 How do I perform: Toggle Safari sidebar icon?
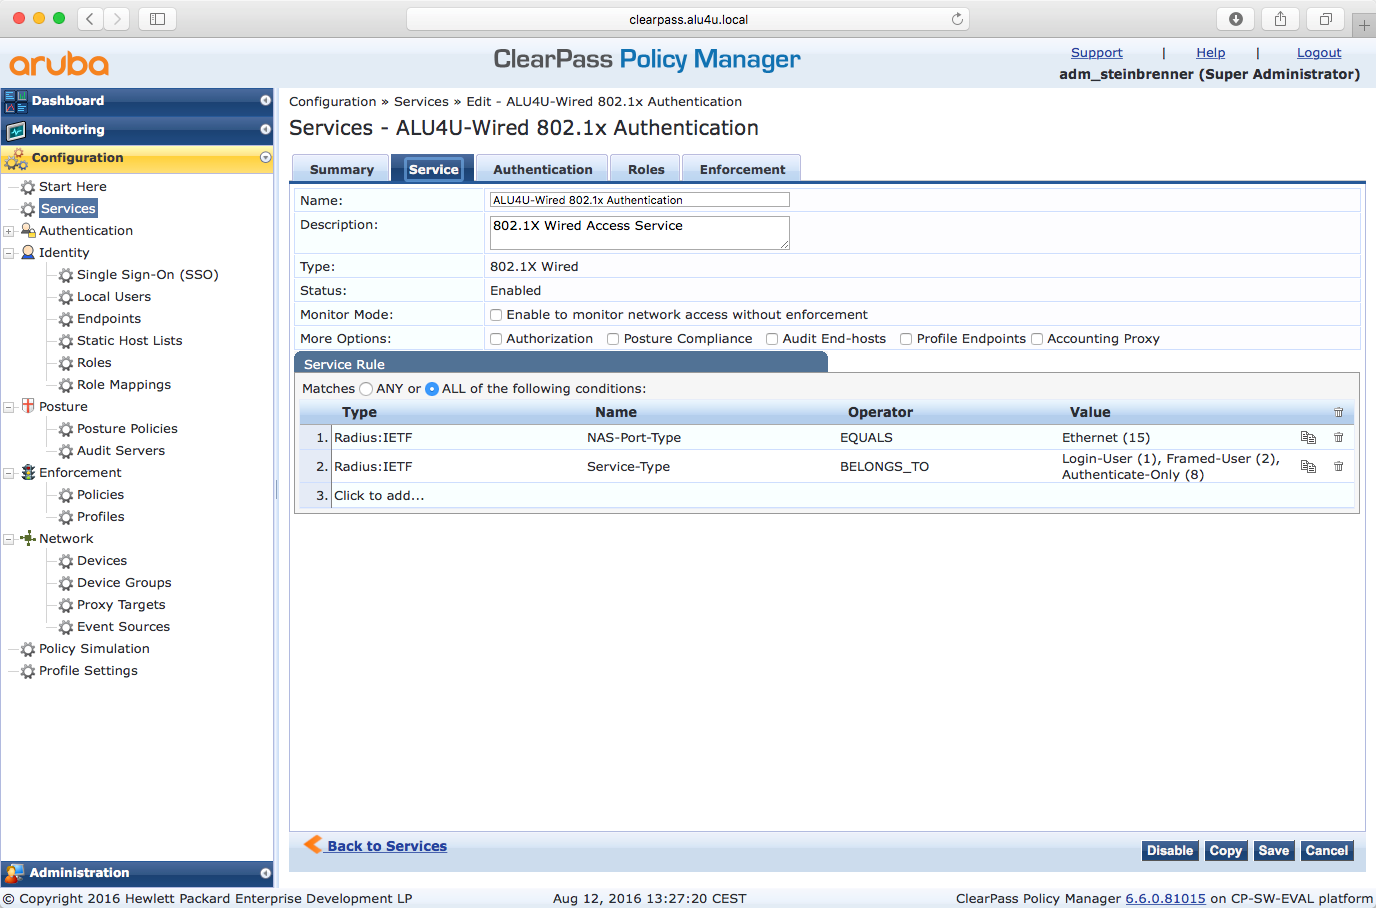point(157,19)
